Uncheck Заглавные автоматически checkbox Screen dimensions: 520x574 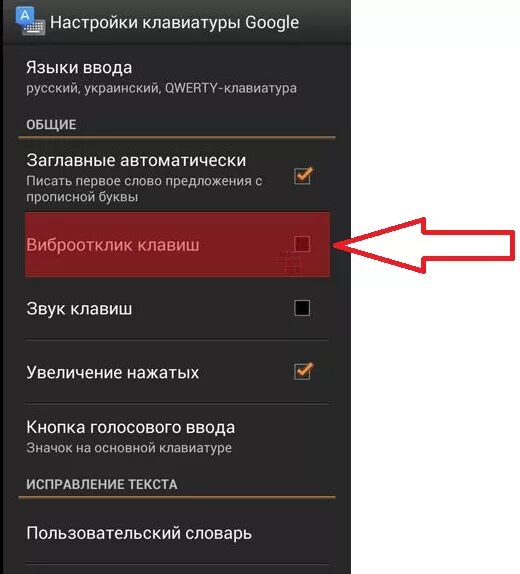(303, 176)
